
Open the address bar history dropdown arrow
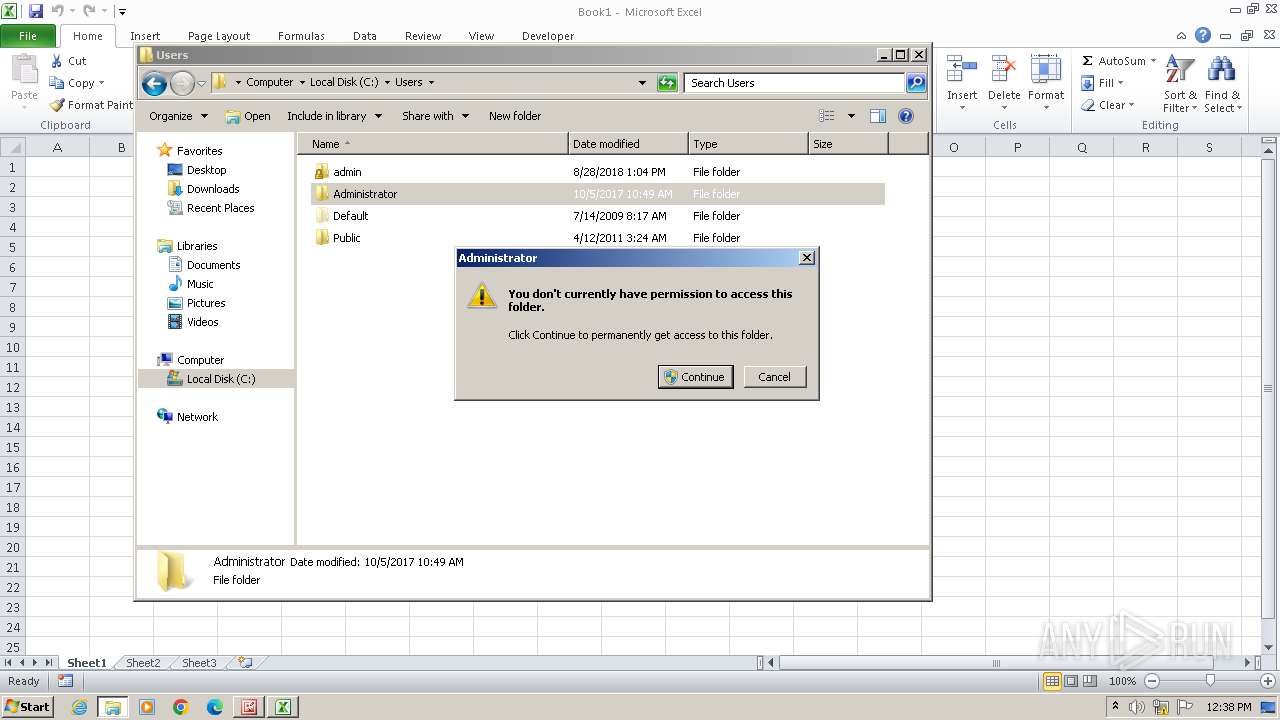[x=642, y=83]
